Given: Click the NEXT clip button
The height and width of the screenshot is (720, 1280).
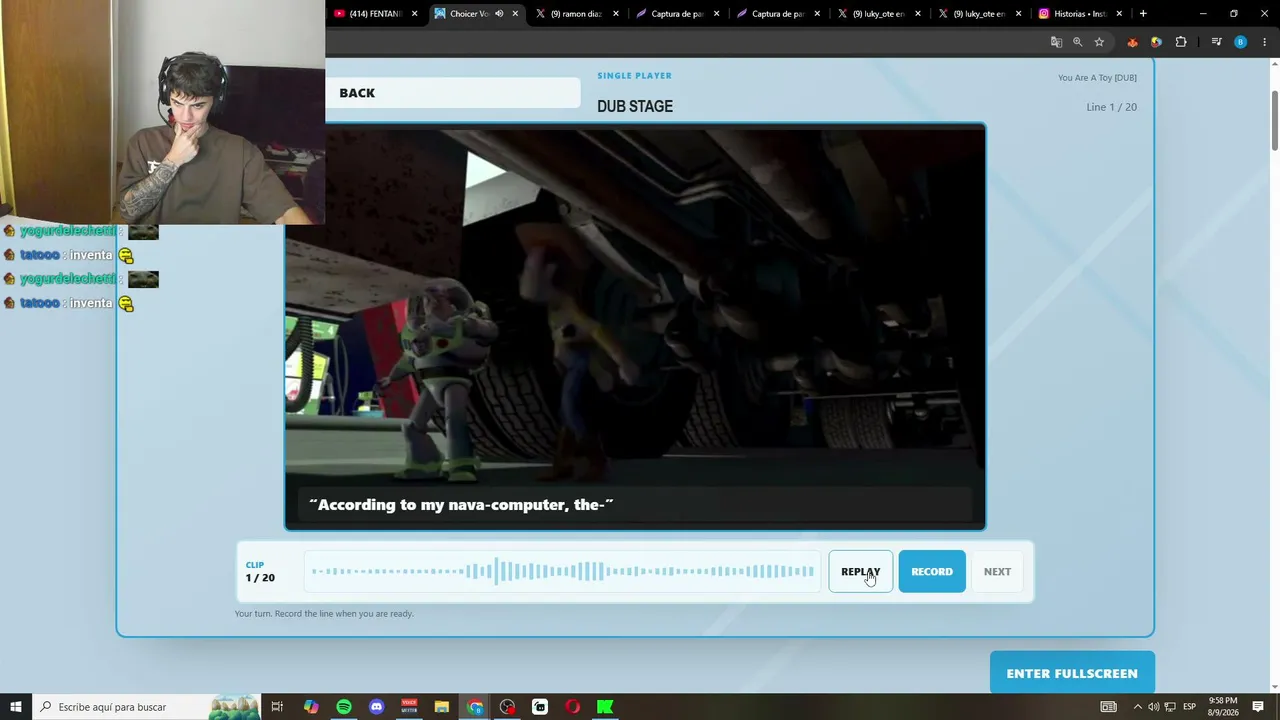Looking at the screenshot, I should tap(997, 572).
